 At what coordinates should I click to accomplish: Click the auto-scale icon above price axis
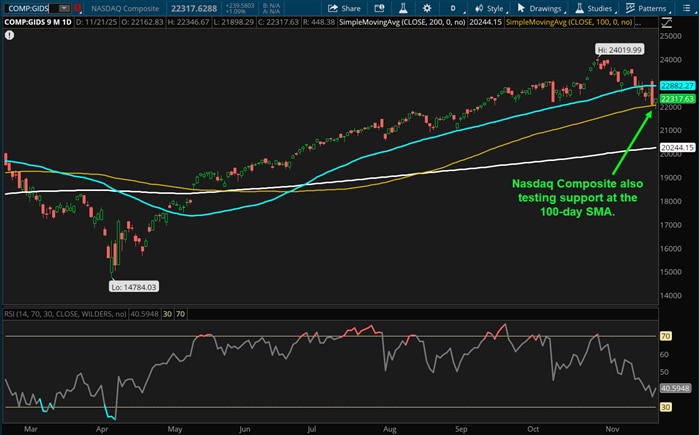[666, 22]
